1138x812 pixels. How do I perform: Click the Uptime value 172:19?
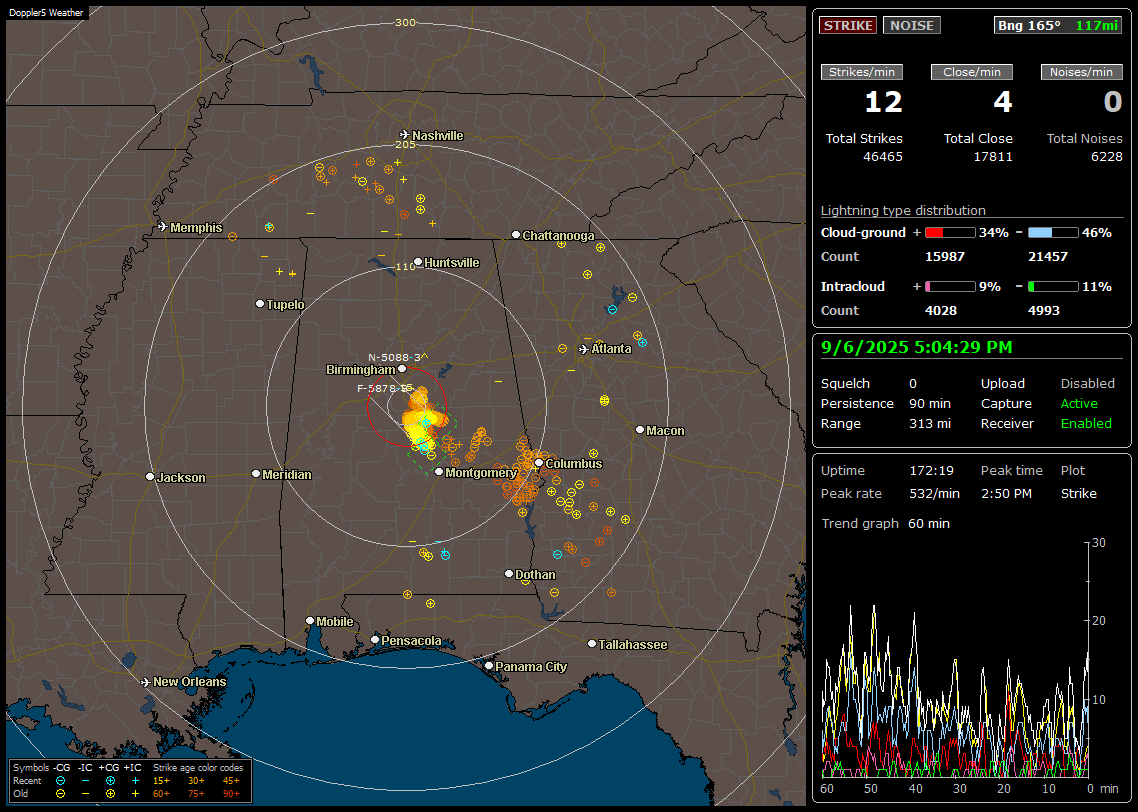click(931, 471)
